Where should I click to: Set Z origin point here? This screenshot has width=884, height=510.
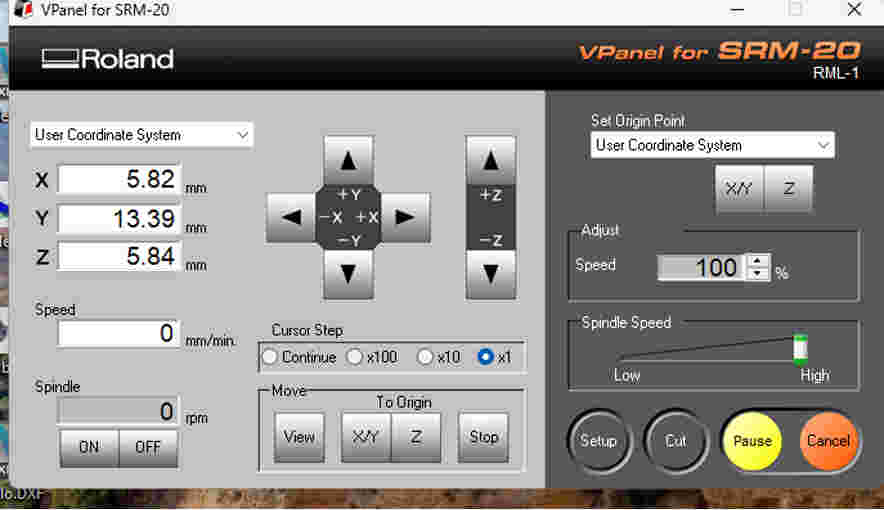[789, 188]
